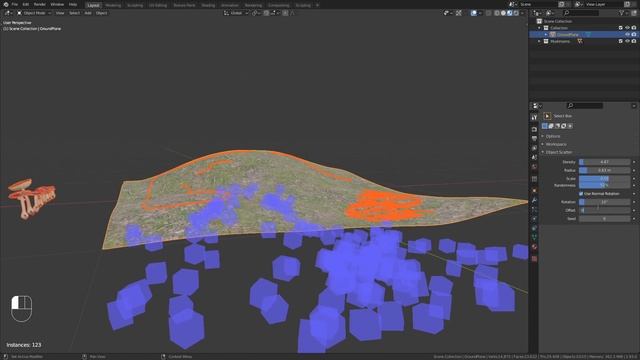This screenshot has height=360, width=640.
Task: Click the outliner filter funnel icon
Action: 622,13
